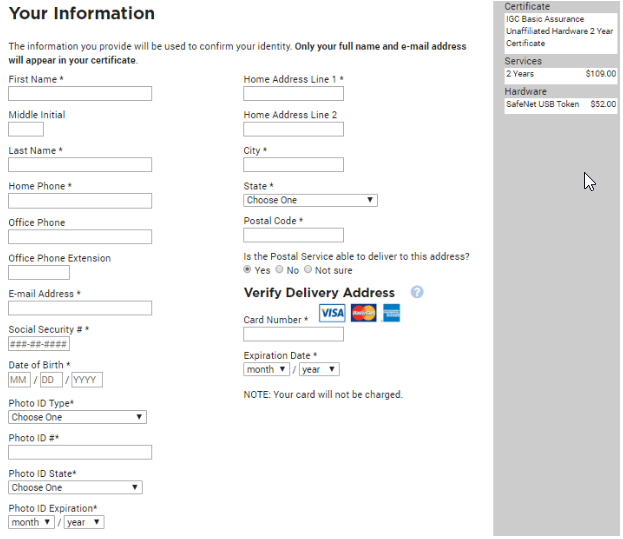
Task: Open Photo ID Expiration year dropdown
Action: tap(84, 522)
